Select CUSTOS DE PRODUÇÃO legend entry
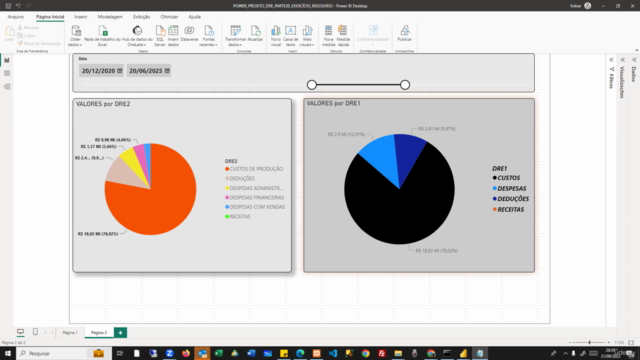The image size is (640, 360). click(254, 169)
